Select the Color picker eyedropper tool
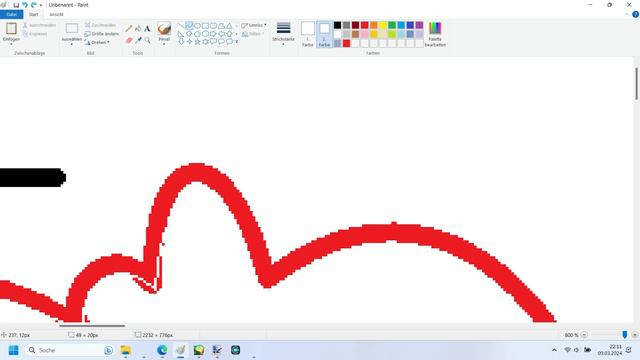Viewport: 640px width, 360px height. 138,40
